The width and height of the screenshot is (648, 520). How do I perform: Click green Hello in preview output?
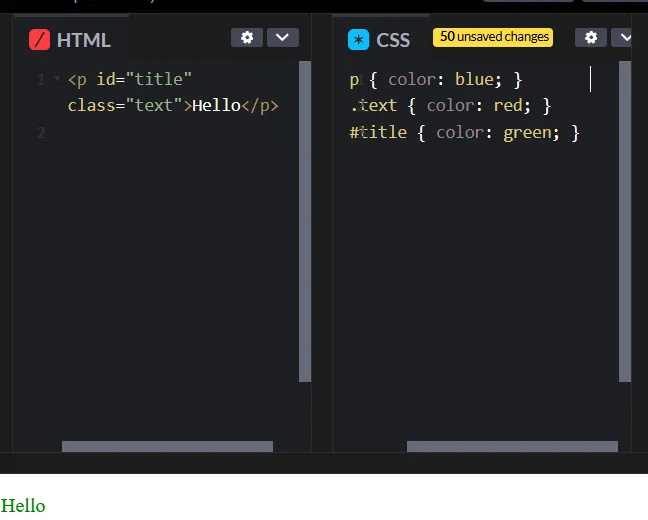(23, 506)
